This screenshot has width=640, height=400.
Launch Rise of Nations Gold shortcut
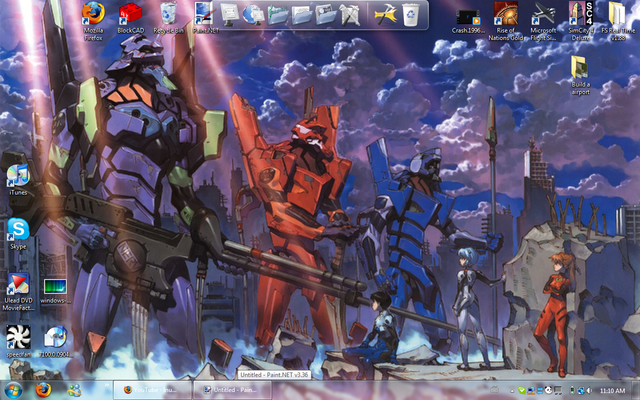click(506, 21)
